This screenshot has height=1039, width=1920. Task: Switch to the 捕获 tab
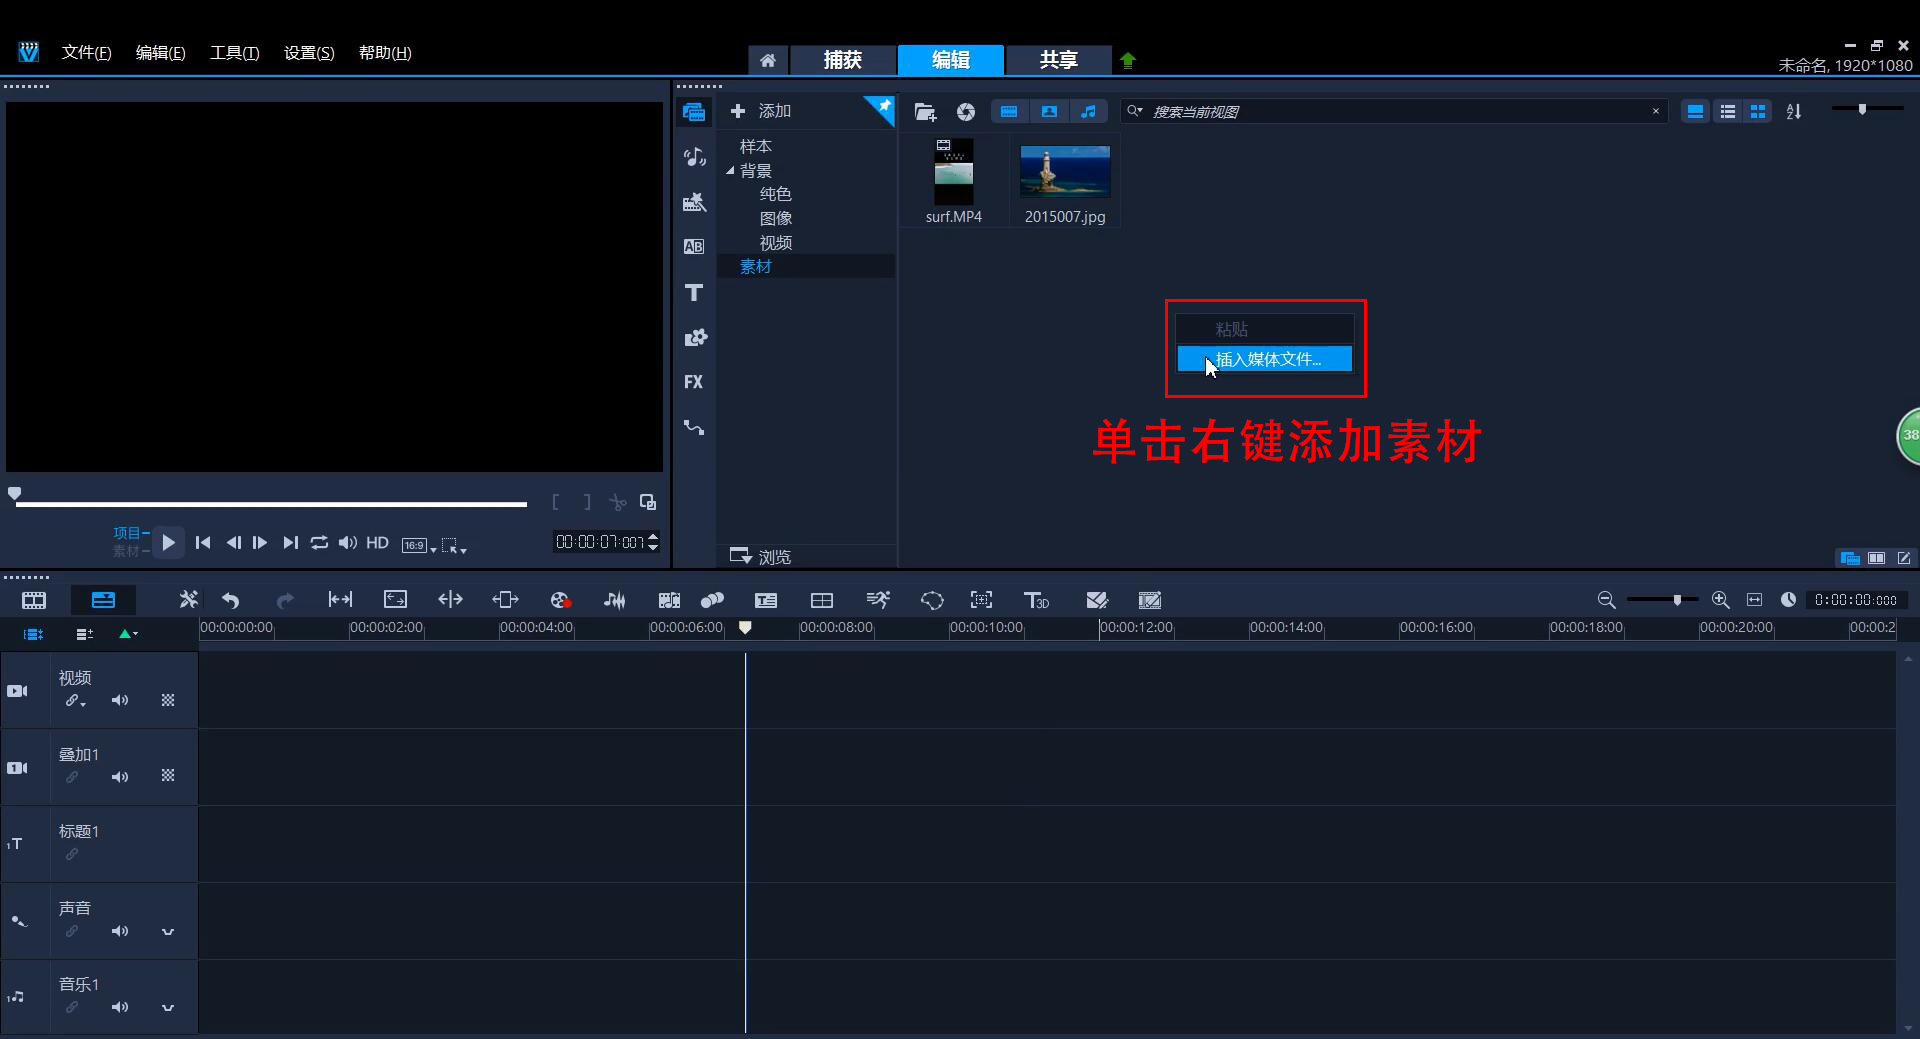843,60
